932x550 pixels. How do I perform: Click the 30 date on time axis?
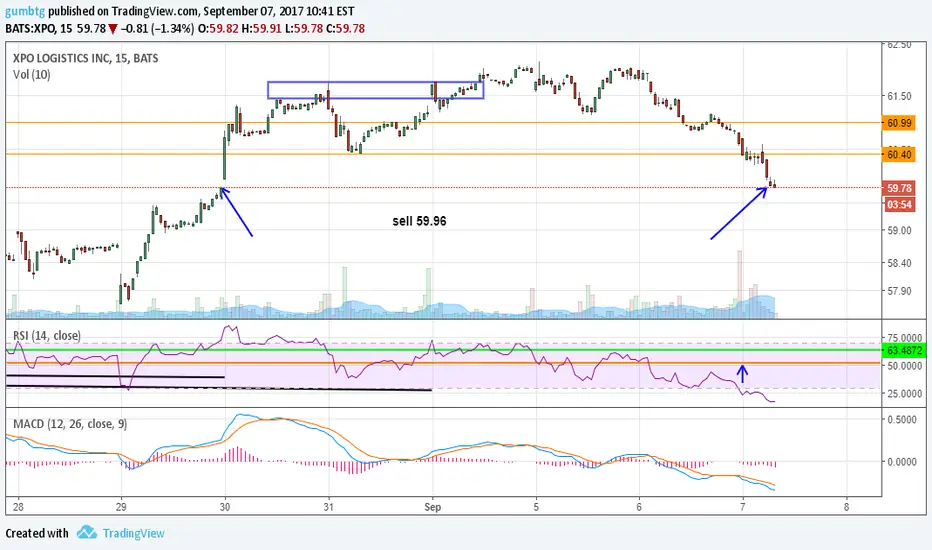[225, 507]
